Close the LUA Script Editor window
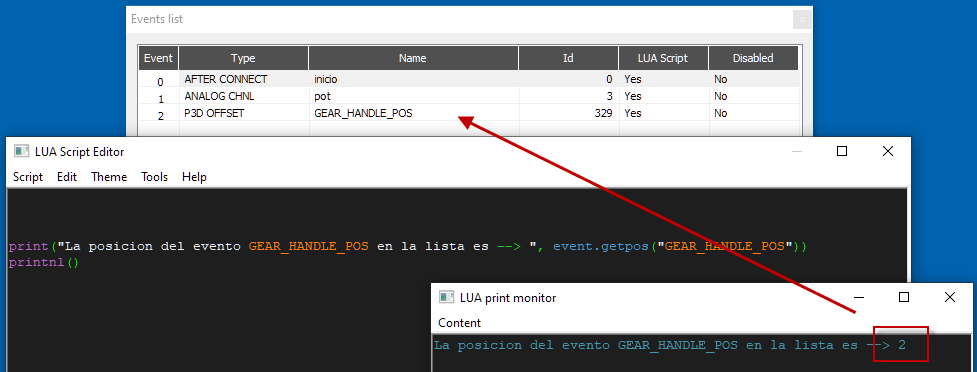Screen dimensions: 977x372 888,151
